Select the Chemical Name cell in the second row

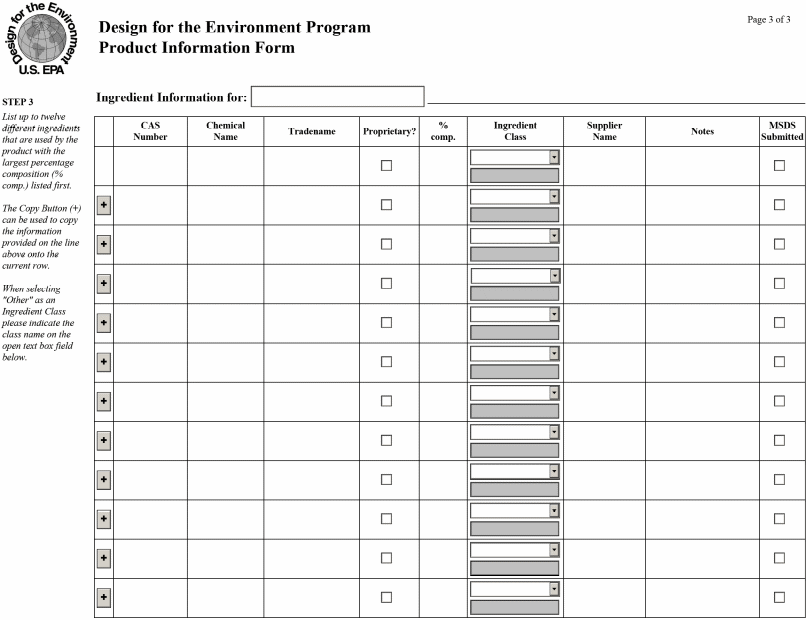[225, 205]
